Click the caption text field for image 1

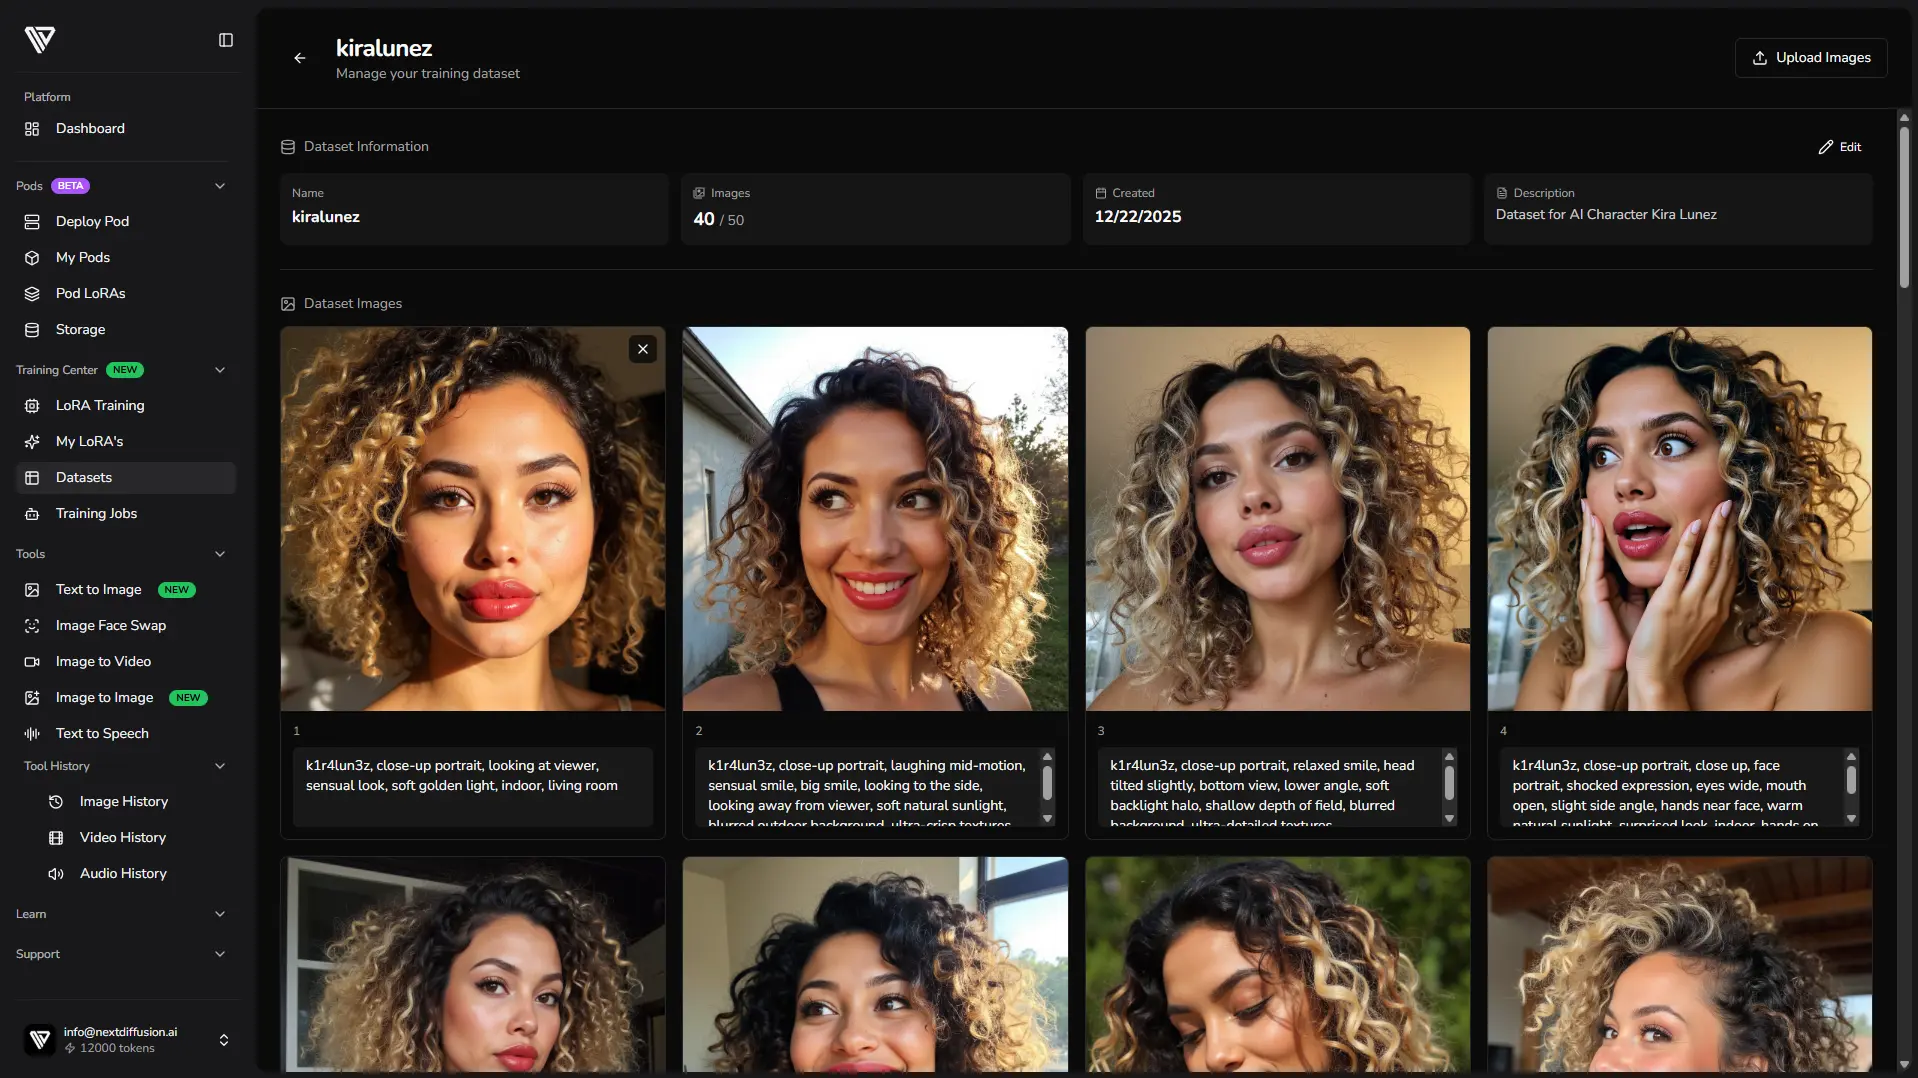[x=472, y=786]
